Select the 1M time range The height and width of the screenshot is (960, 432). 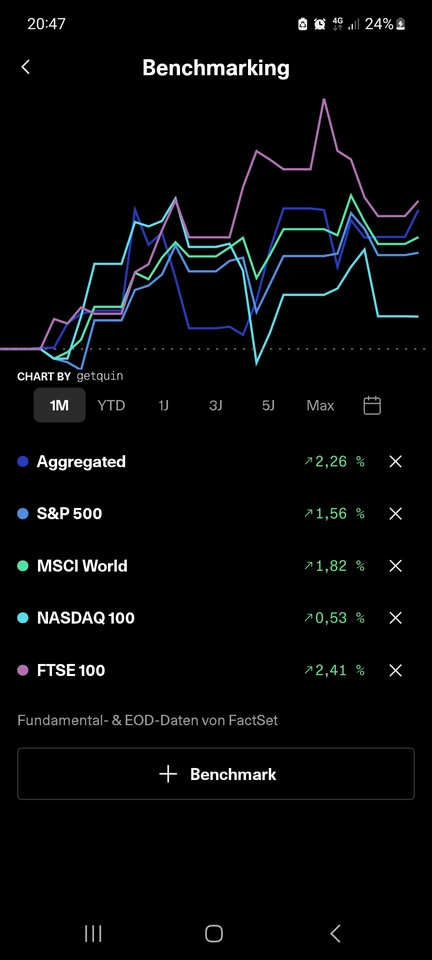pos(59,405)
